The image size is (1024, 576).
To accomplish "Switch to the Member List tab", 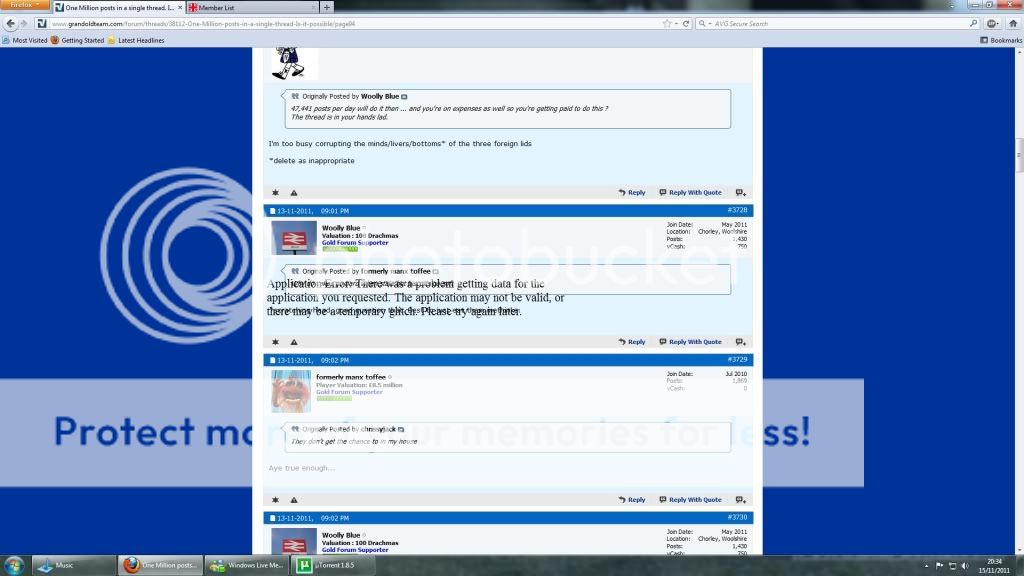I will pos(251,7).
